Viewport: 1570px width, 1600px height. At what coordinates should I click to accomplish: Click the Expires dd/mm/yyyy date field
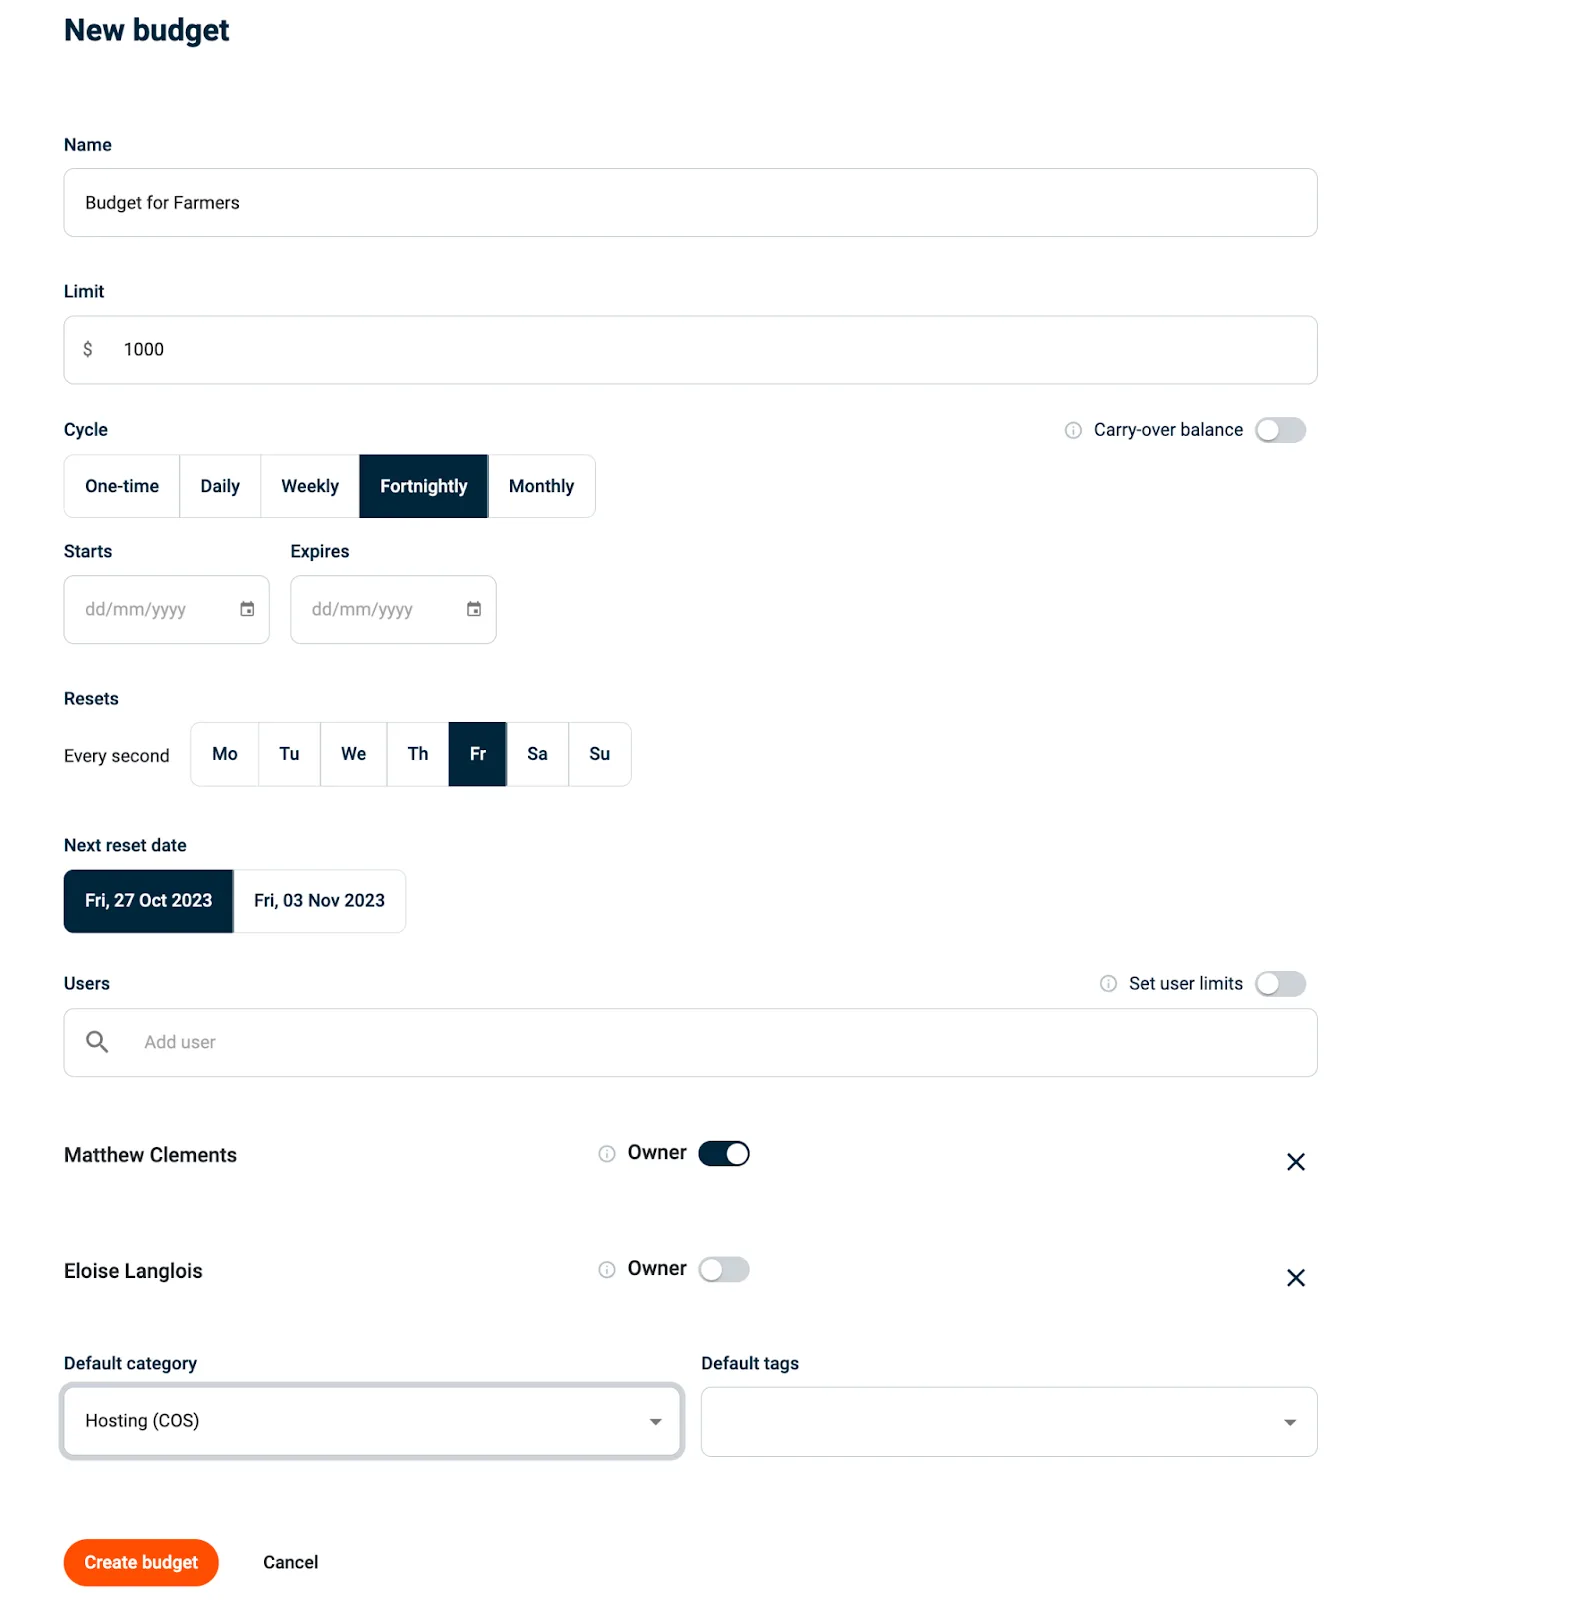(x=393, y=609)
